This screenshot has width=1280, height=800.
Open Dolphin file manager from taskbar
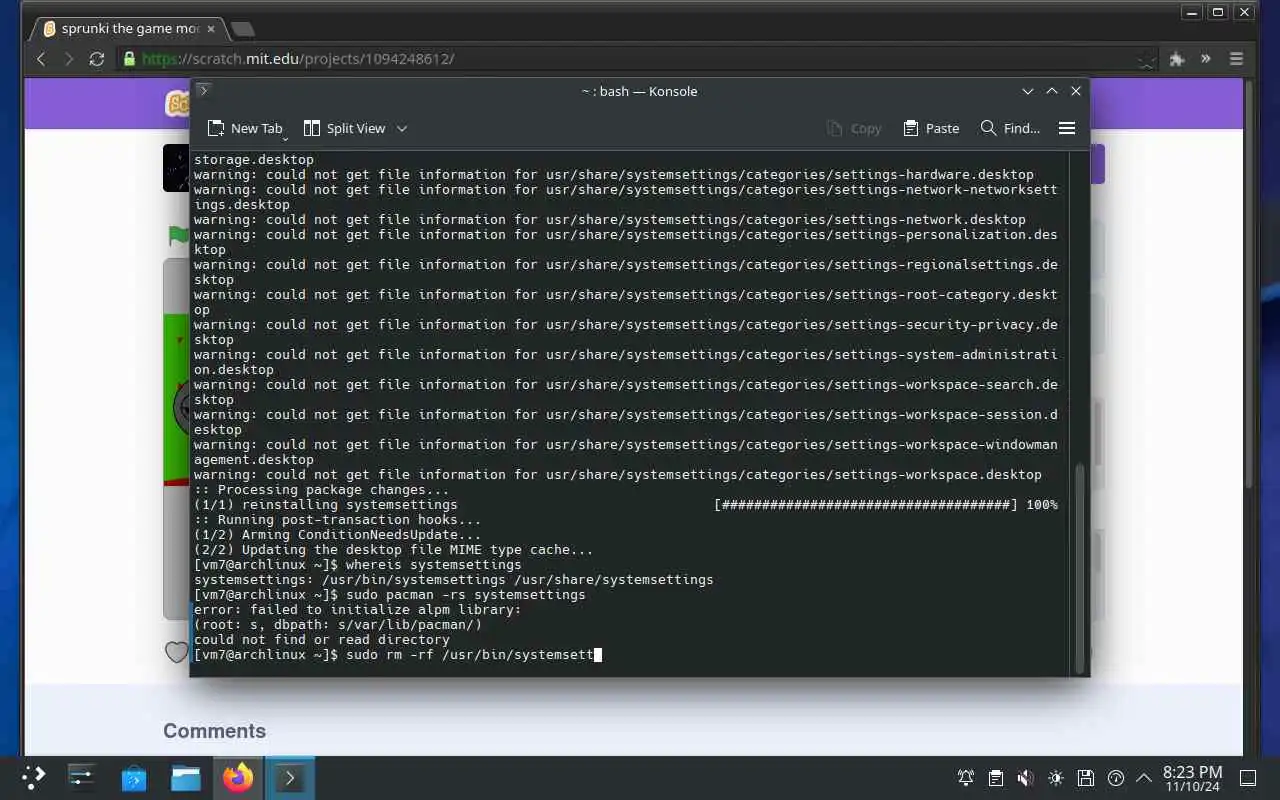(186, 777)
